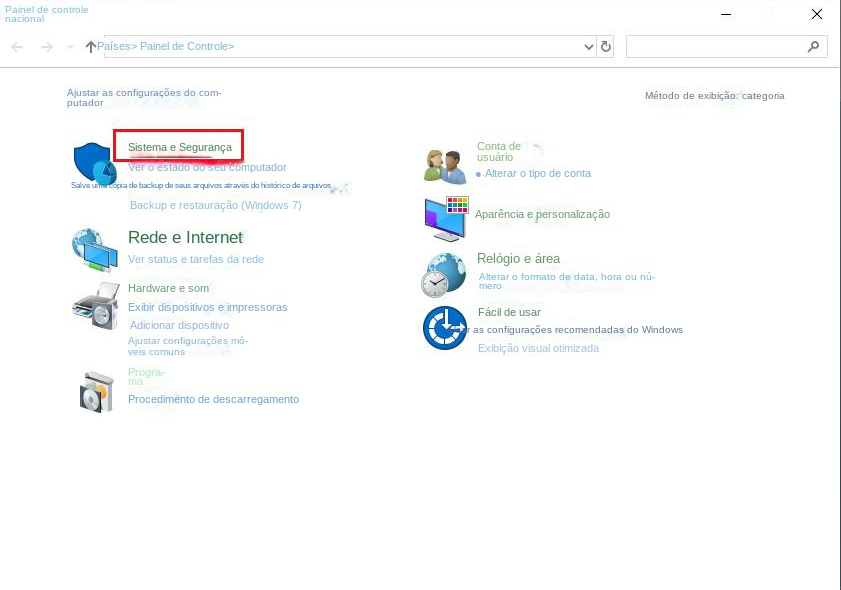The image size is (841, 590).
Task: Change the Método de exibição categoria dropdown
Action: [763, 96]
